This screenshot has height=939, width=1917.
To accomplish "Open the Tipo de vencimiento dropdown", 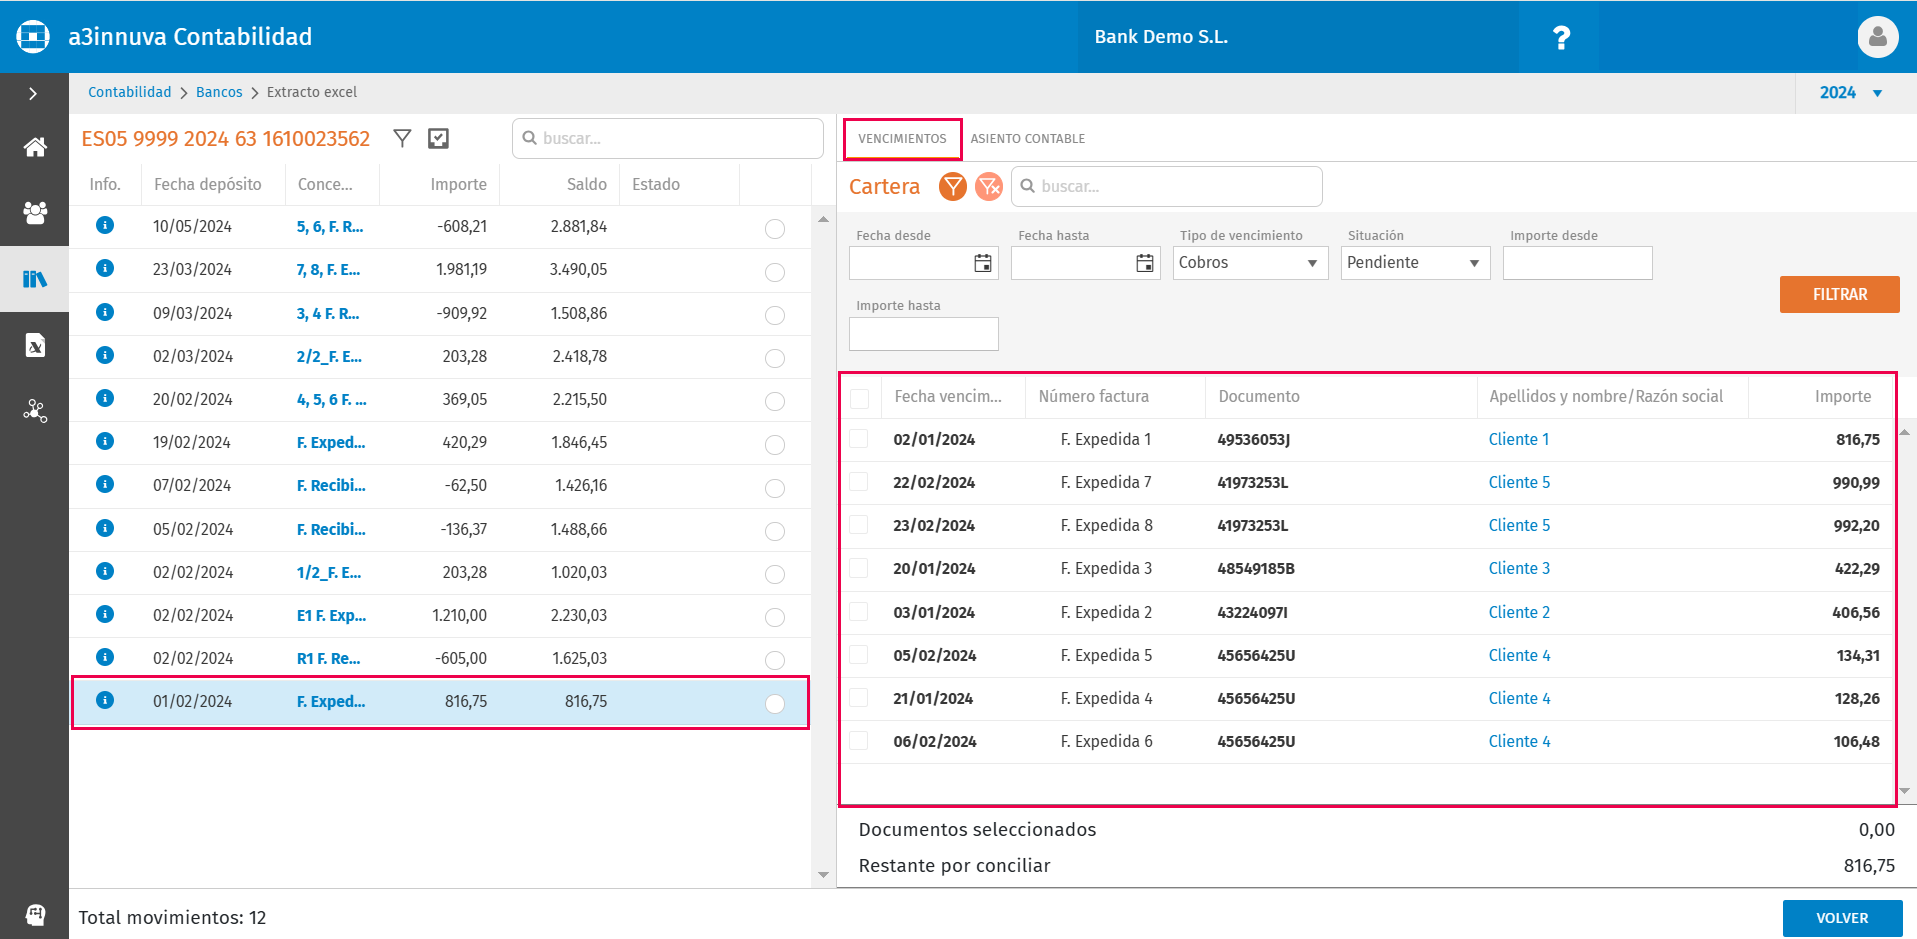I will [1249, 263].
